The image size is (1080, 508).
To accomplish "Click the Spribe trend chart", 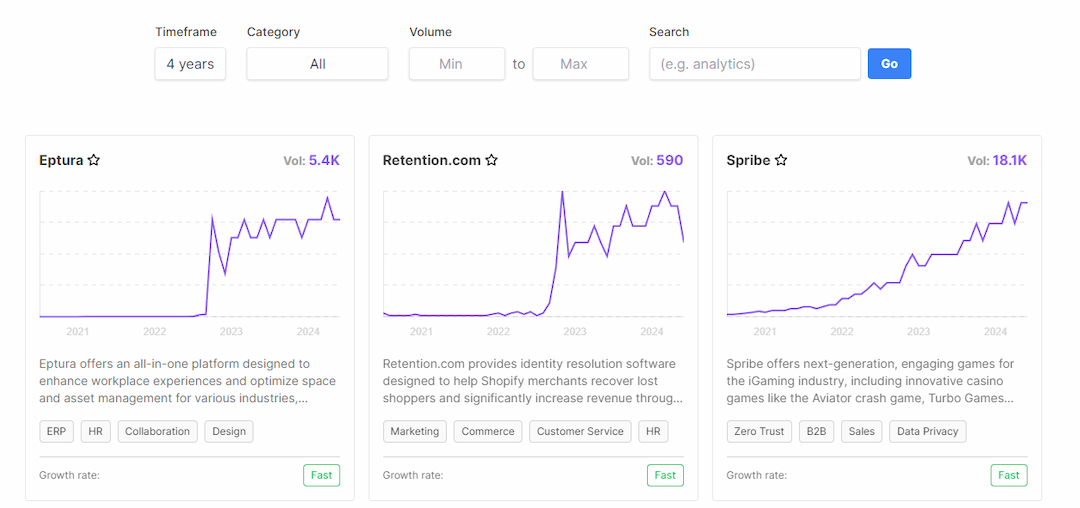I will (x=877, y=254).
